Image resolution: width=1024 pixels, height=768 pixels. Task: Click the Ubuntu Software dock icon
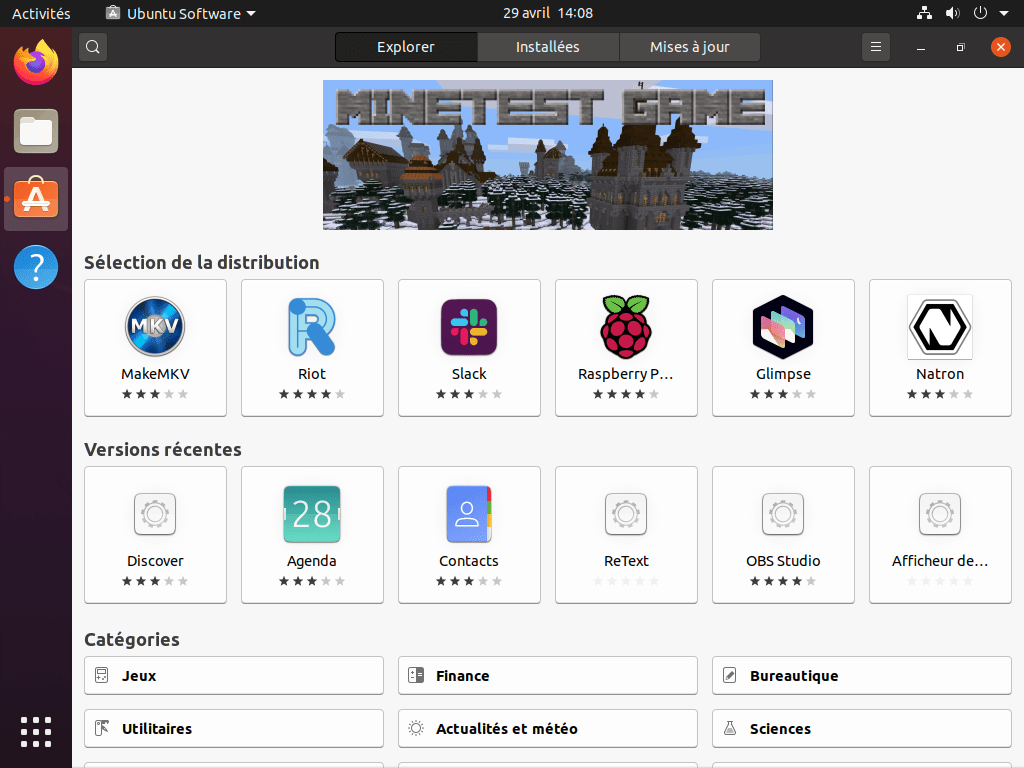pyautogui.click(x=36, y=199)
